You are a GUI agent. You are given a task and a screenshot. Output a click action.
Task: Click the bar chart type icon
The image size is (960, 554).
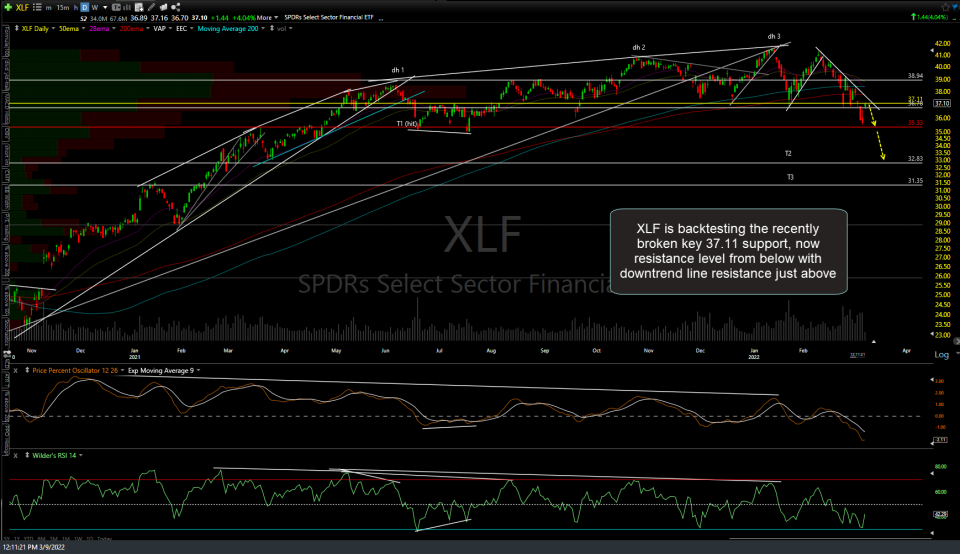tap(127, 7)
